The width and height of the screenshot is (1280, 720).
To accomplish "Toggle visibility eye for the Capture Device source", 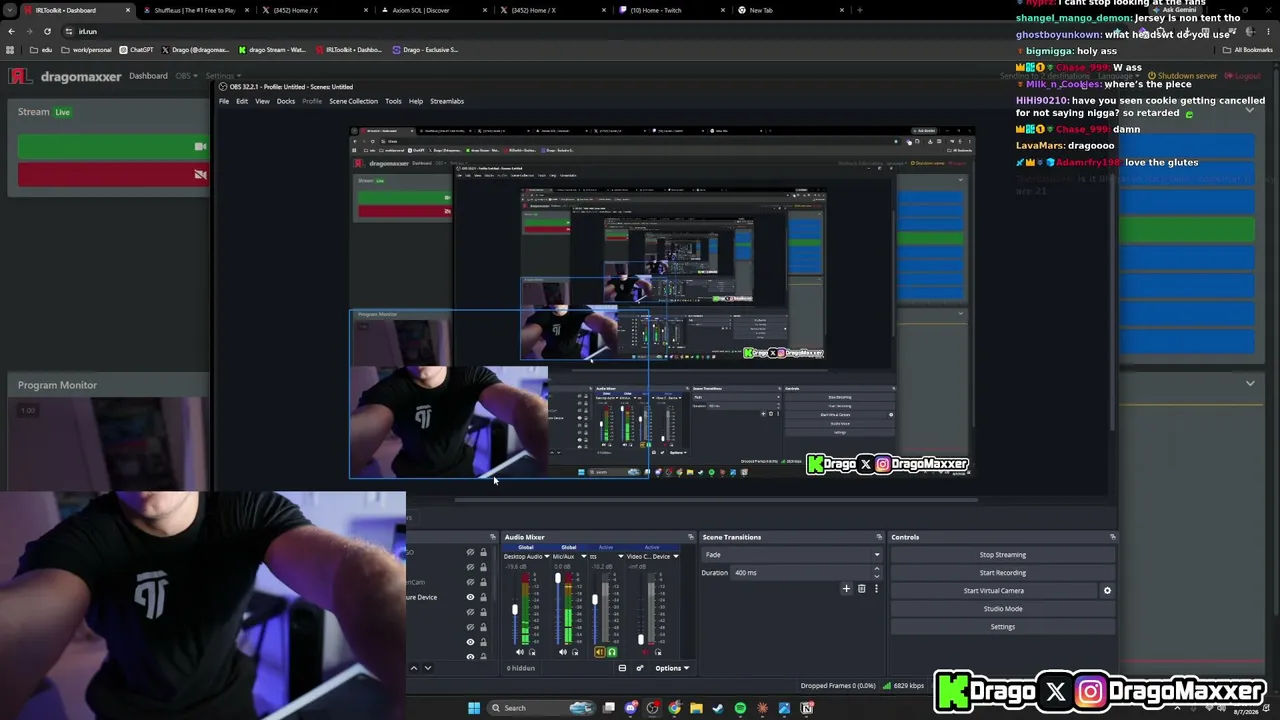I will (470, 597).
